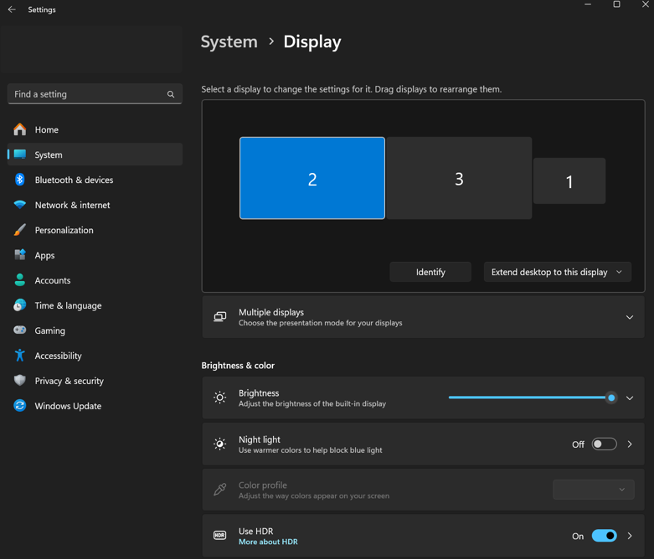This screenshot has width=654, height=560.
Task: Click the Windows Update icon
Action: [x=19, y=406]
